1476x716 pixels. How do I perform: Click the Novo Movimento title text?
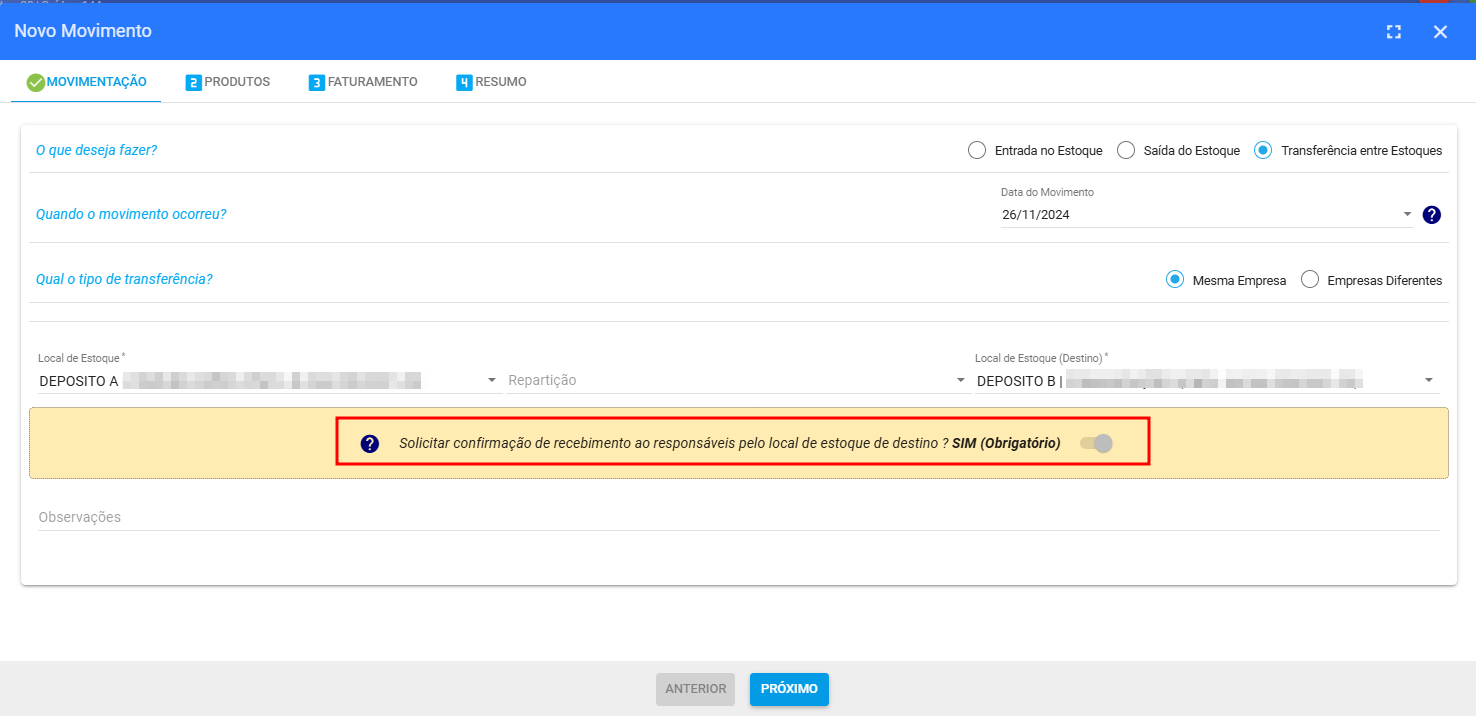pos(83,31)
